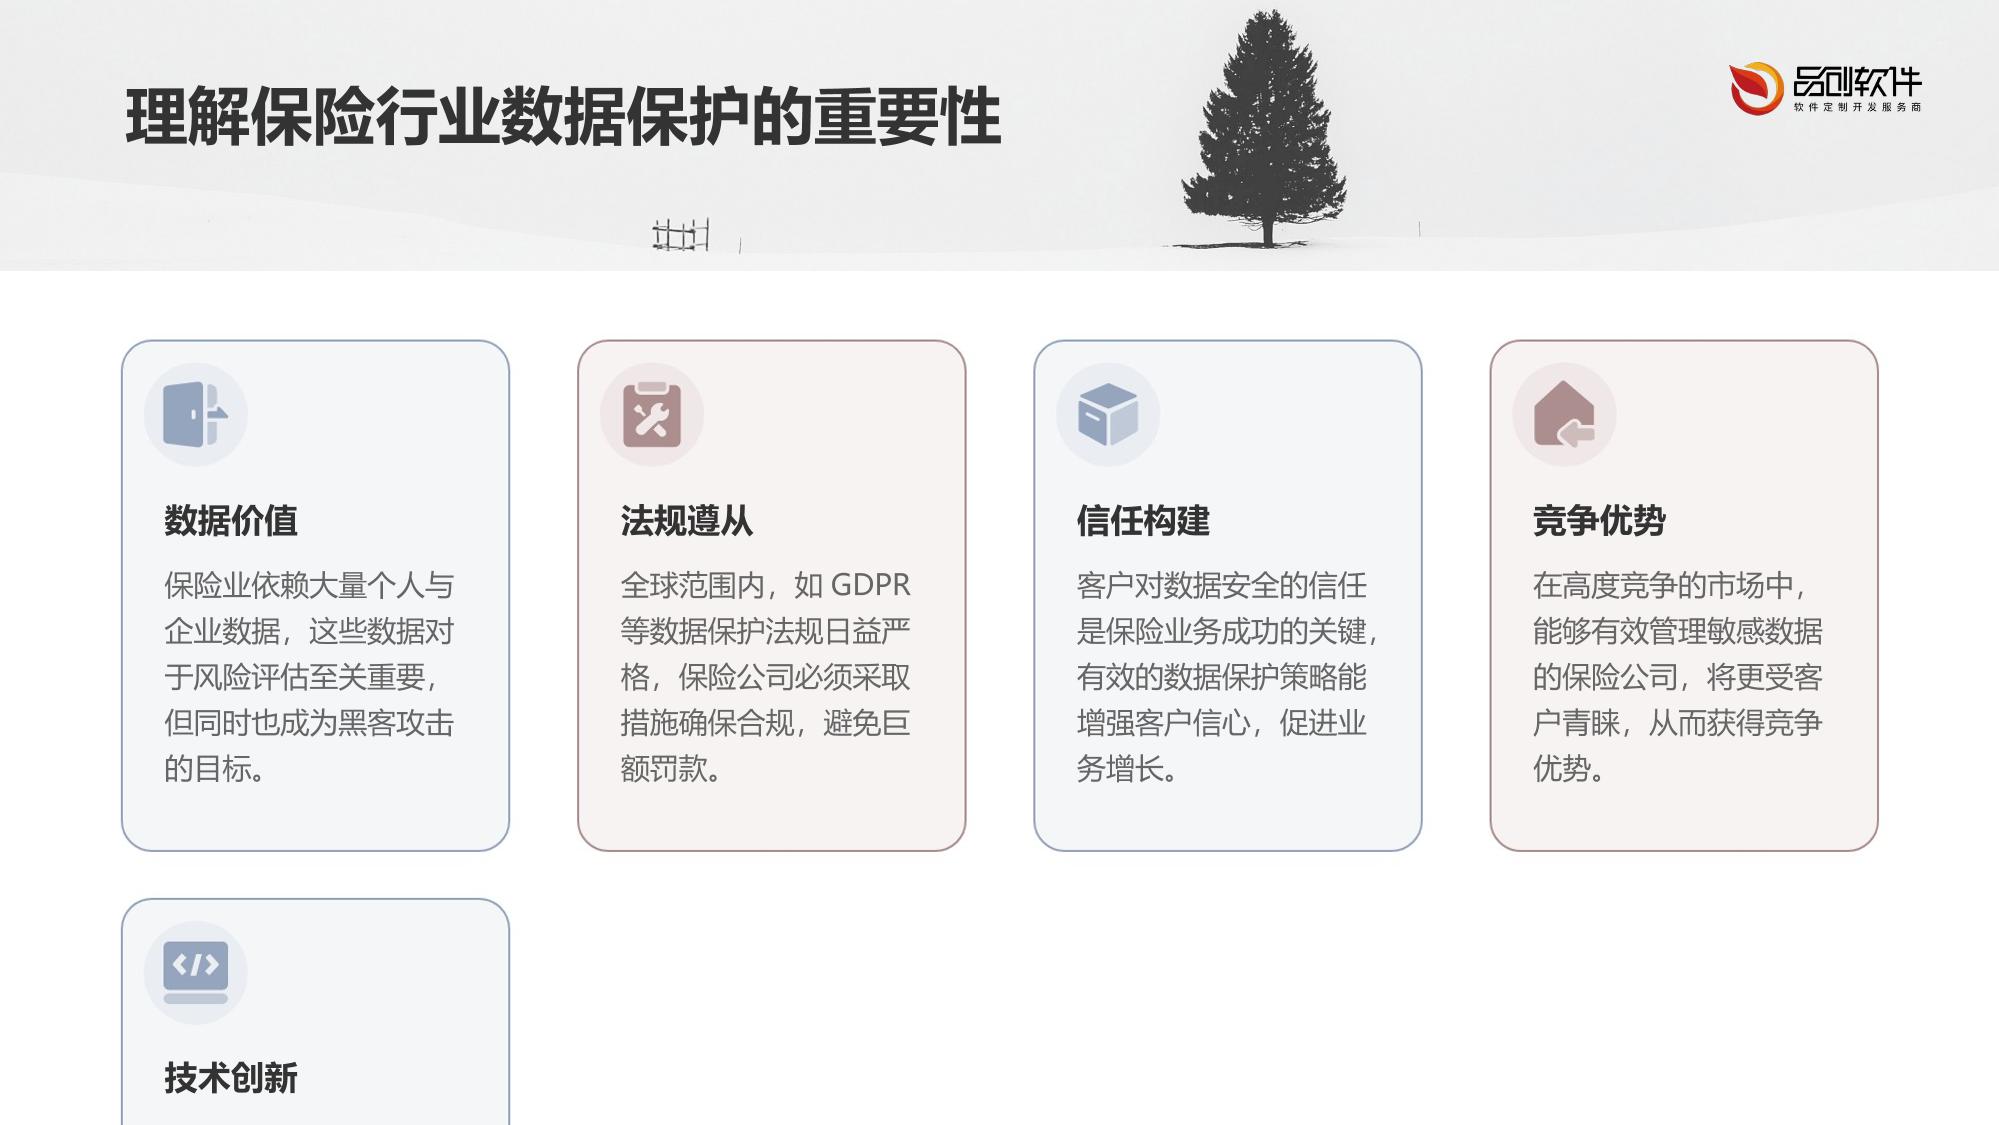The height and width of the screenshot is (1125, 1999).
Task: Click the slide title 理解保险行业数据保护的重要性
Action: 563,117
